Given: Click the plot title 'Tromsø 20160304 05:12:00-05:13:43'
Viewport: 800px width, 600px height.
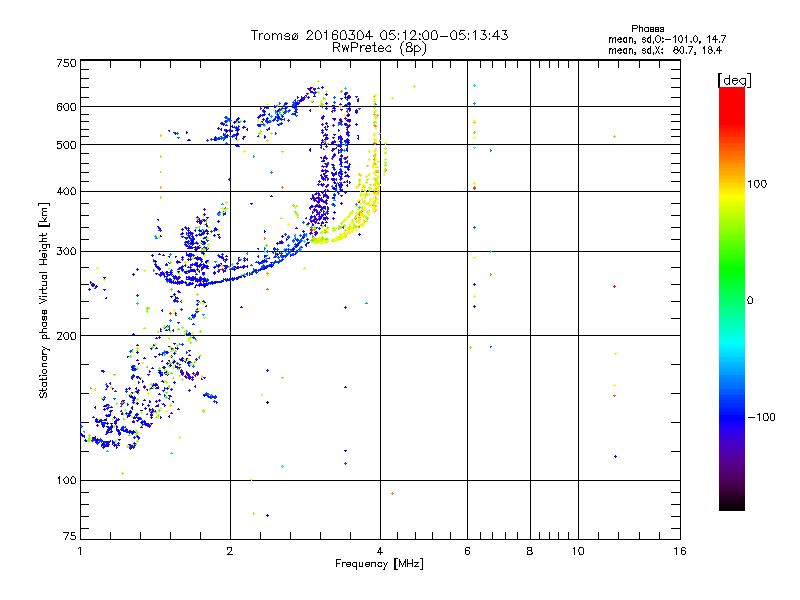Looking at the screenshot, I should (x=379, y=35).
